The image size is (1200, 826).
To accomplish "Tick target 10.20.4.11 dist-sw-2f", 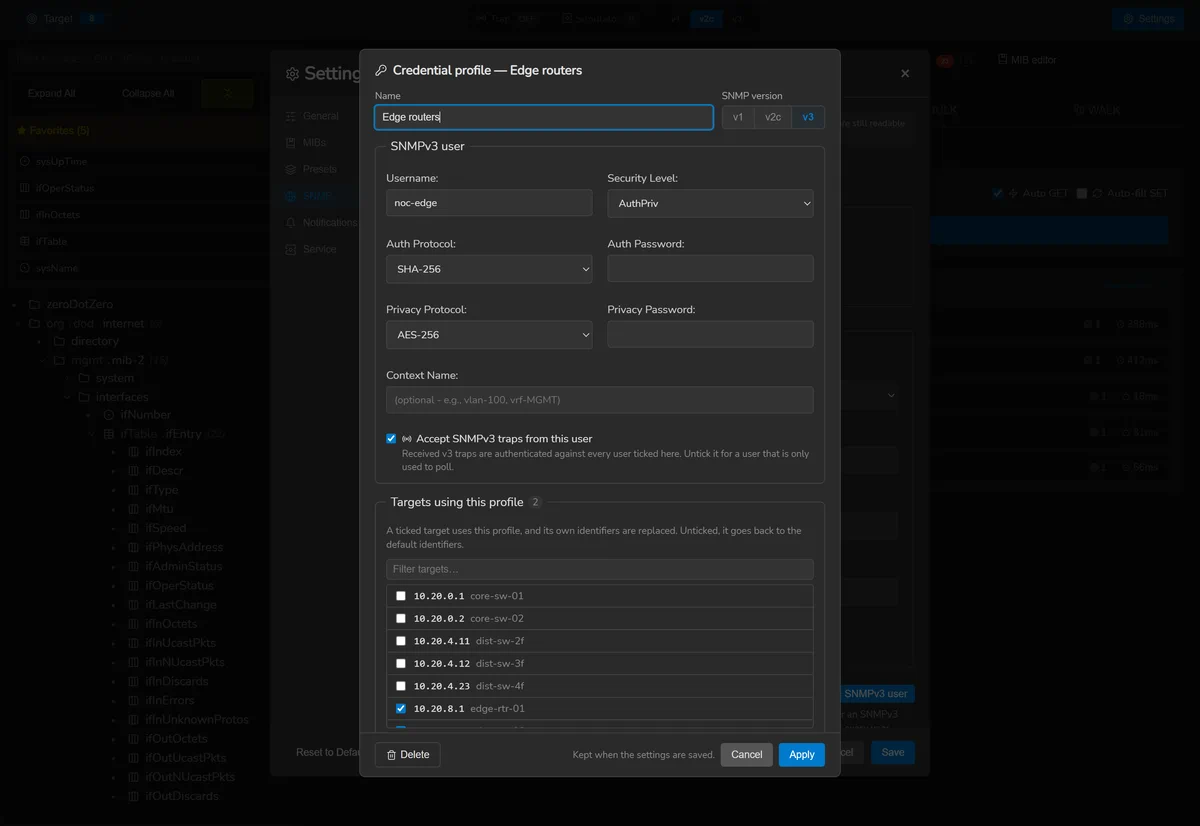I will pos(401,641).
